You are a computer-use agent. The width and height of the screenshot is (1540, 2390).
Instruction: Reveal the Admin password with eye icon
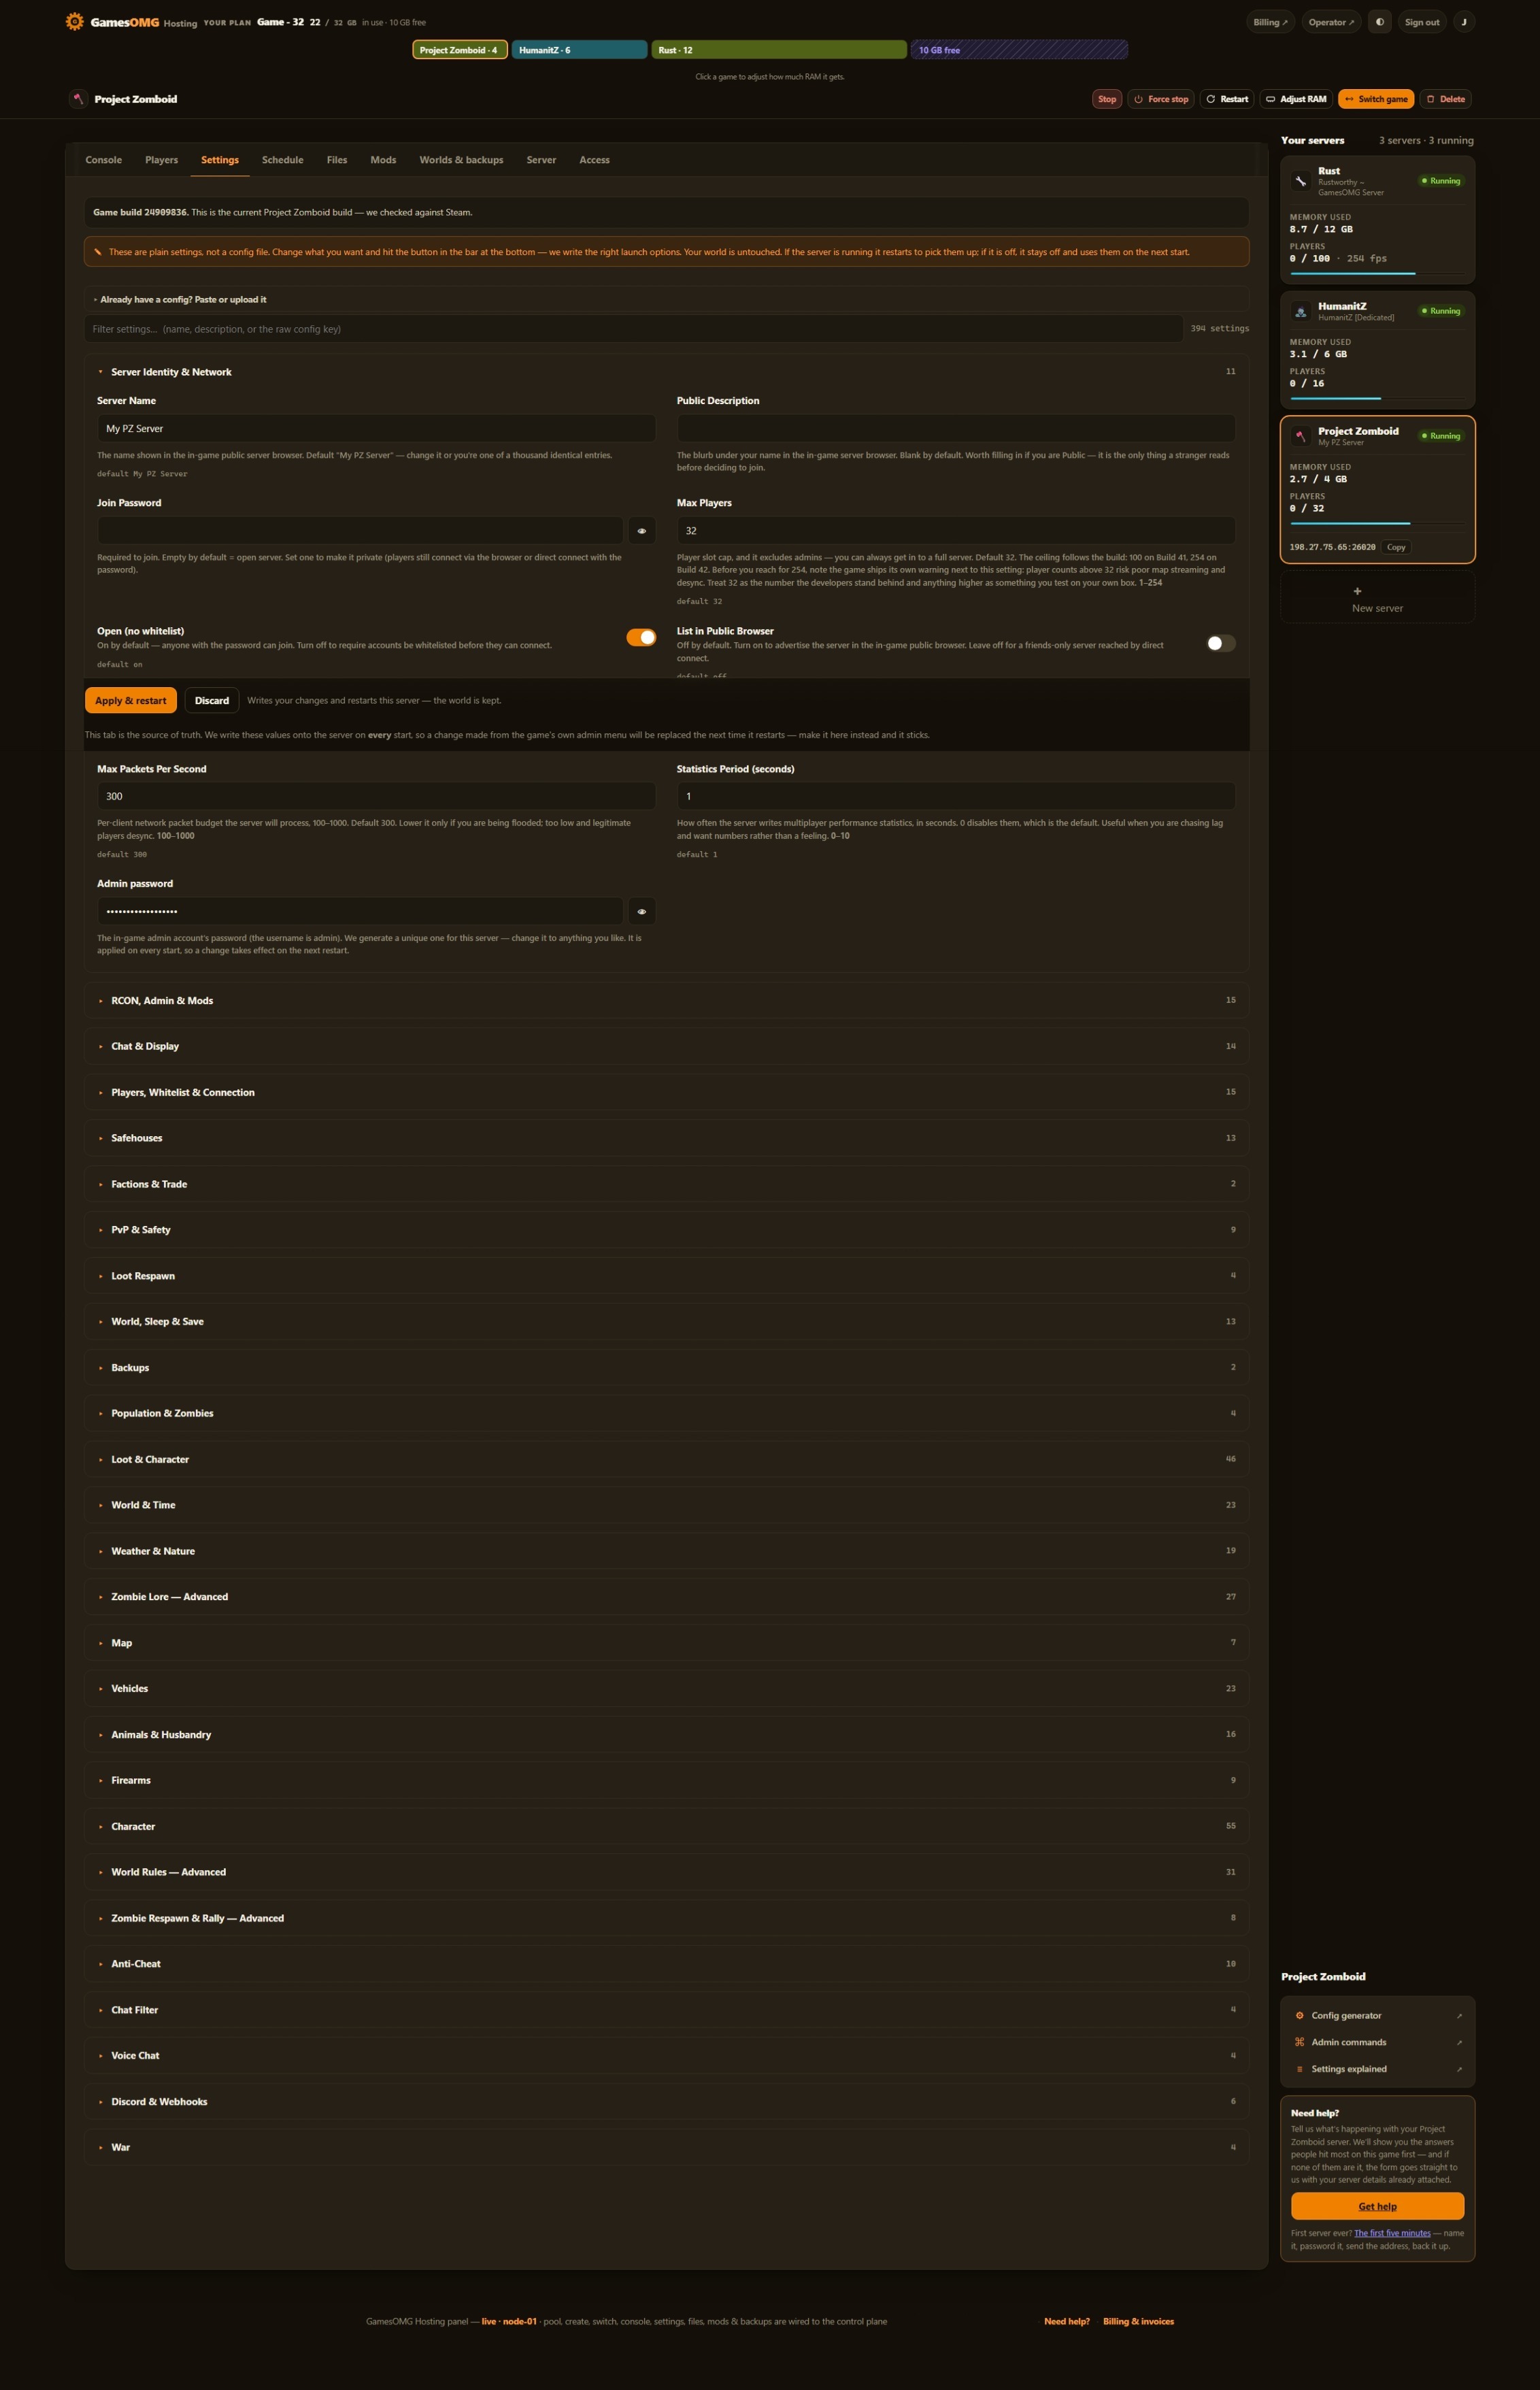click(x=642, y=911)
